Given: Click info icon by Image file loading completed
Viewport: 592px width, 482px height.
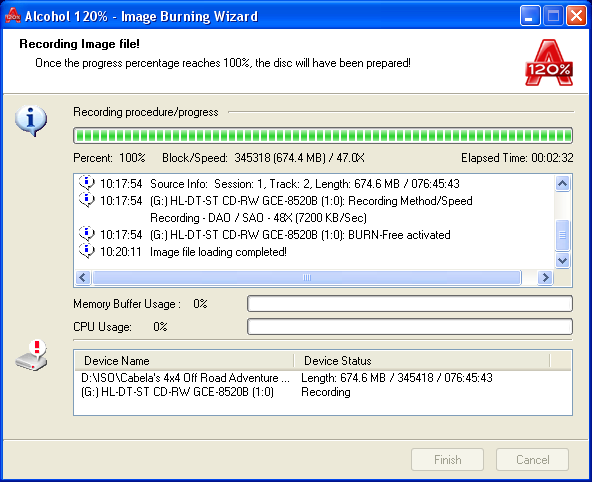Looking at the screenshot, I should pos(86,251).
